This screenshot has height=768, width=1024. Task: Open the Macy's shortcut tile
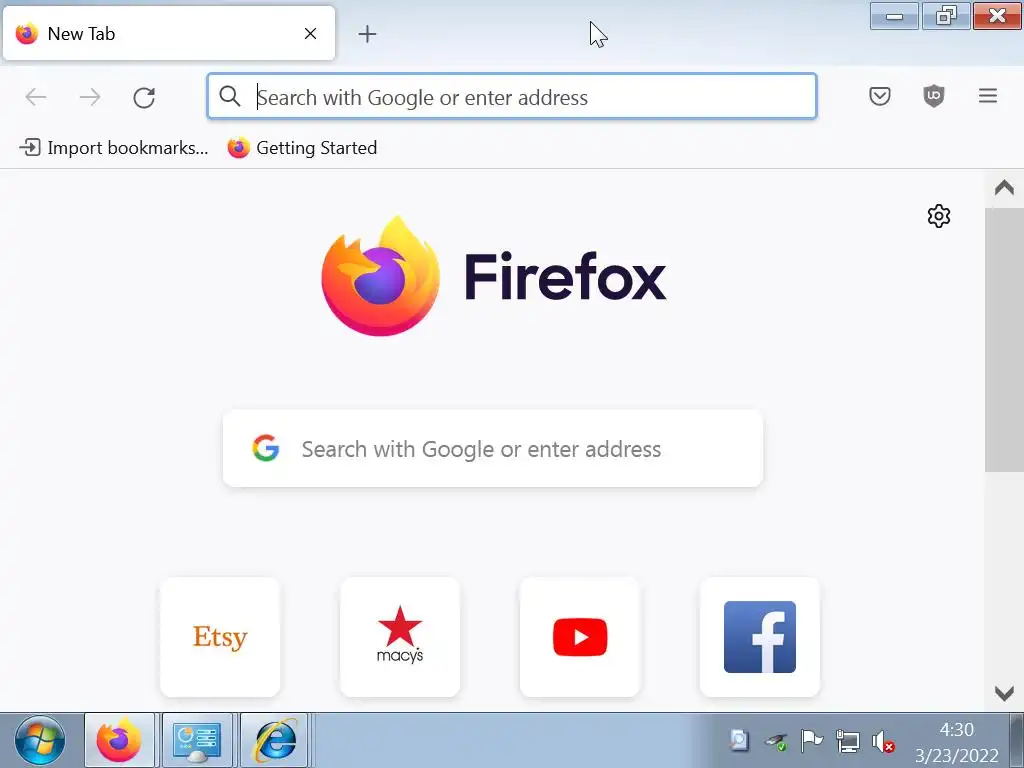[400, 637]
